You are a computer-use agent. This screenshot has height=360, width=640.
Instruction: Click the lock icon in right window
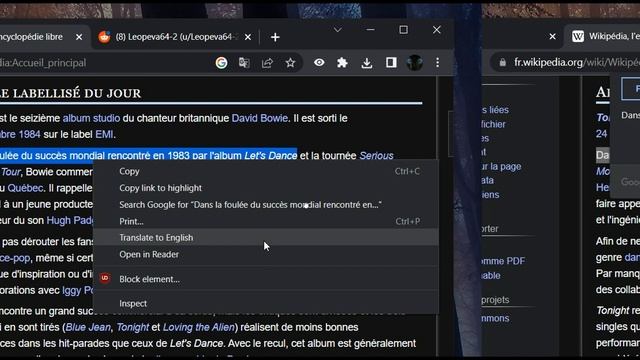click(x=503, y=62)
